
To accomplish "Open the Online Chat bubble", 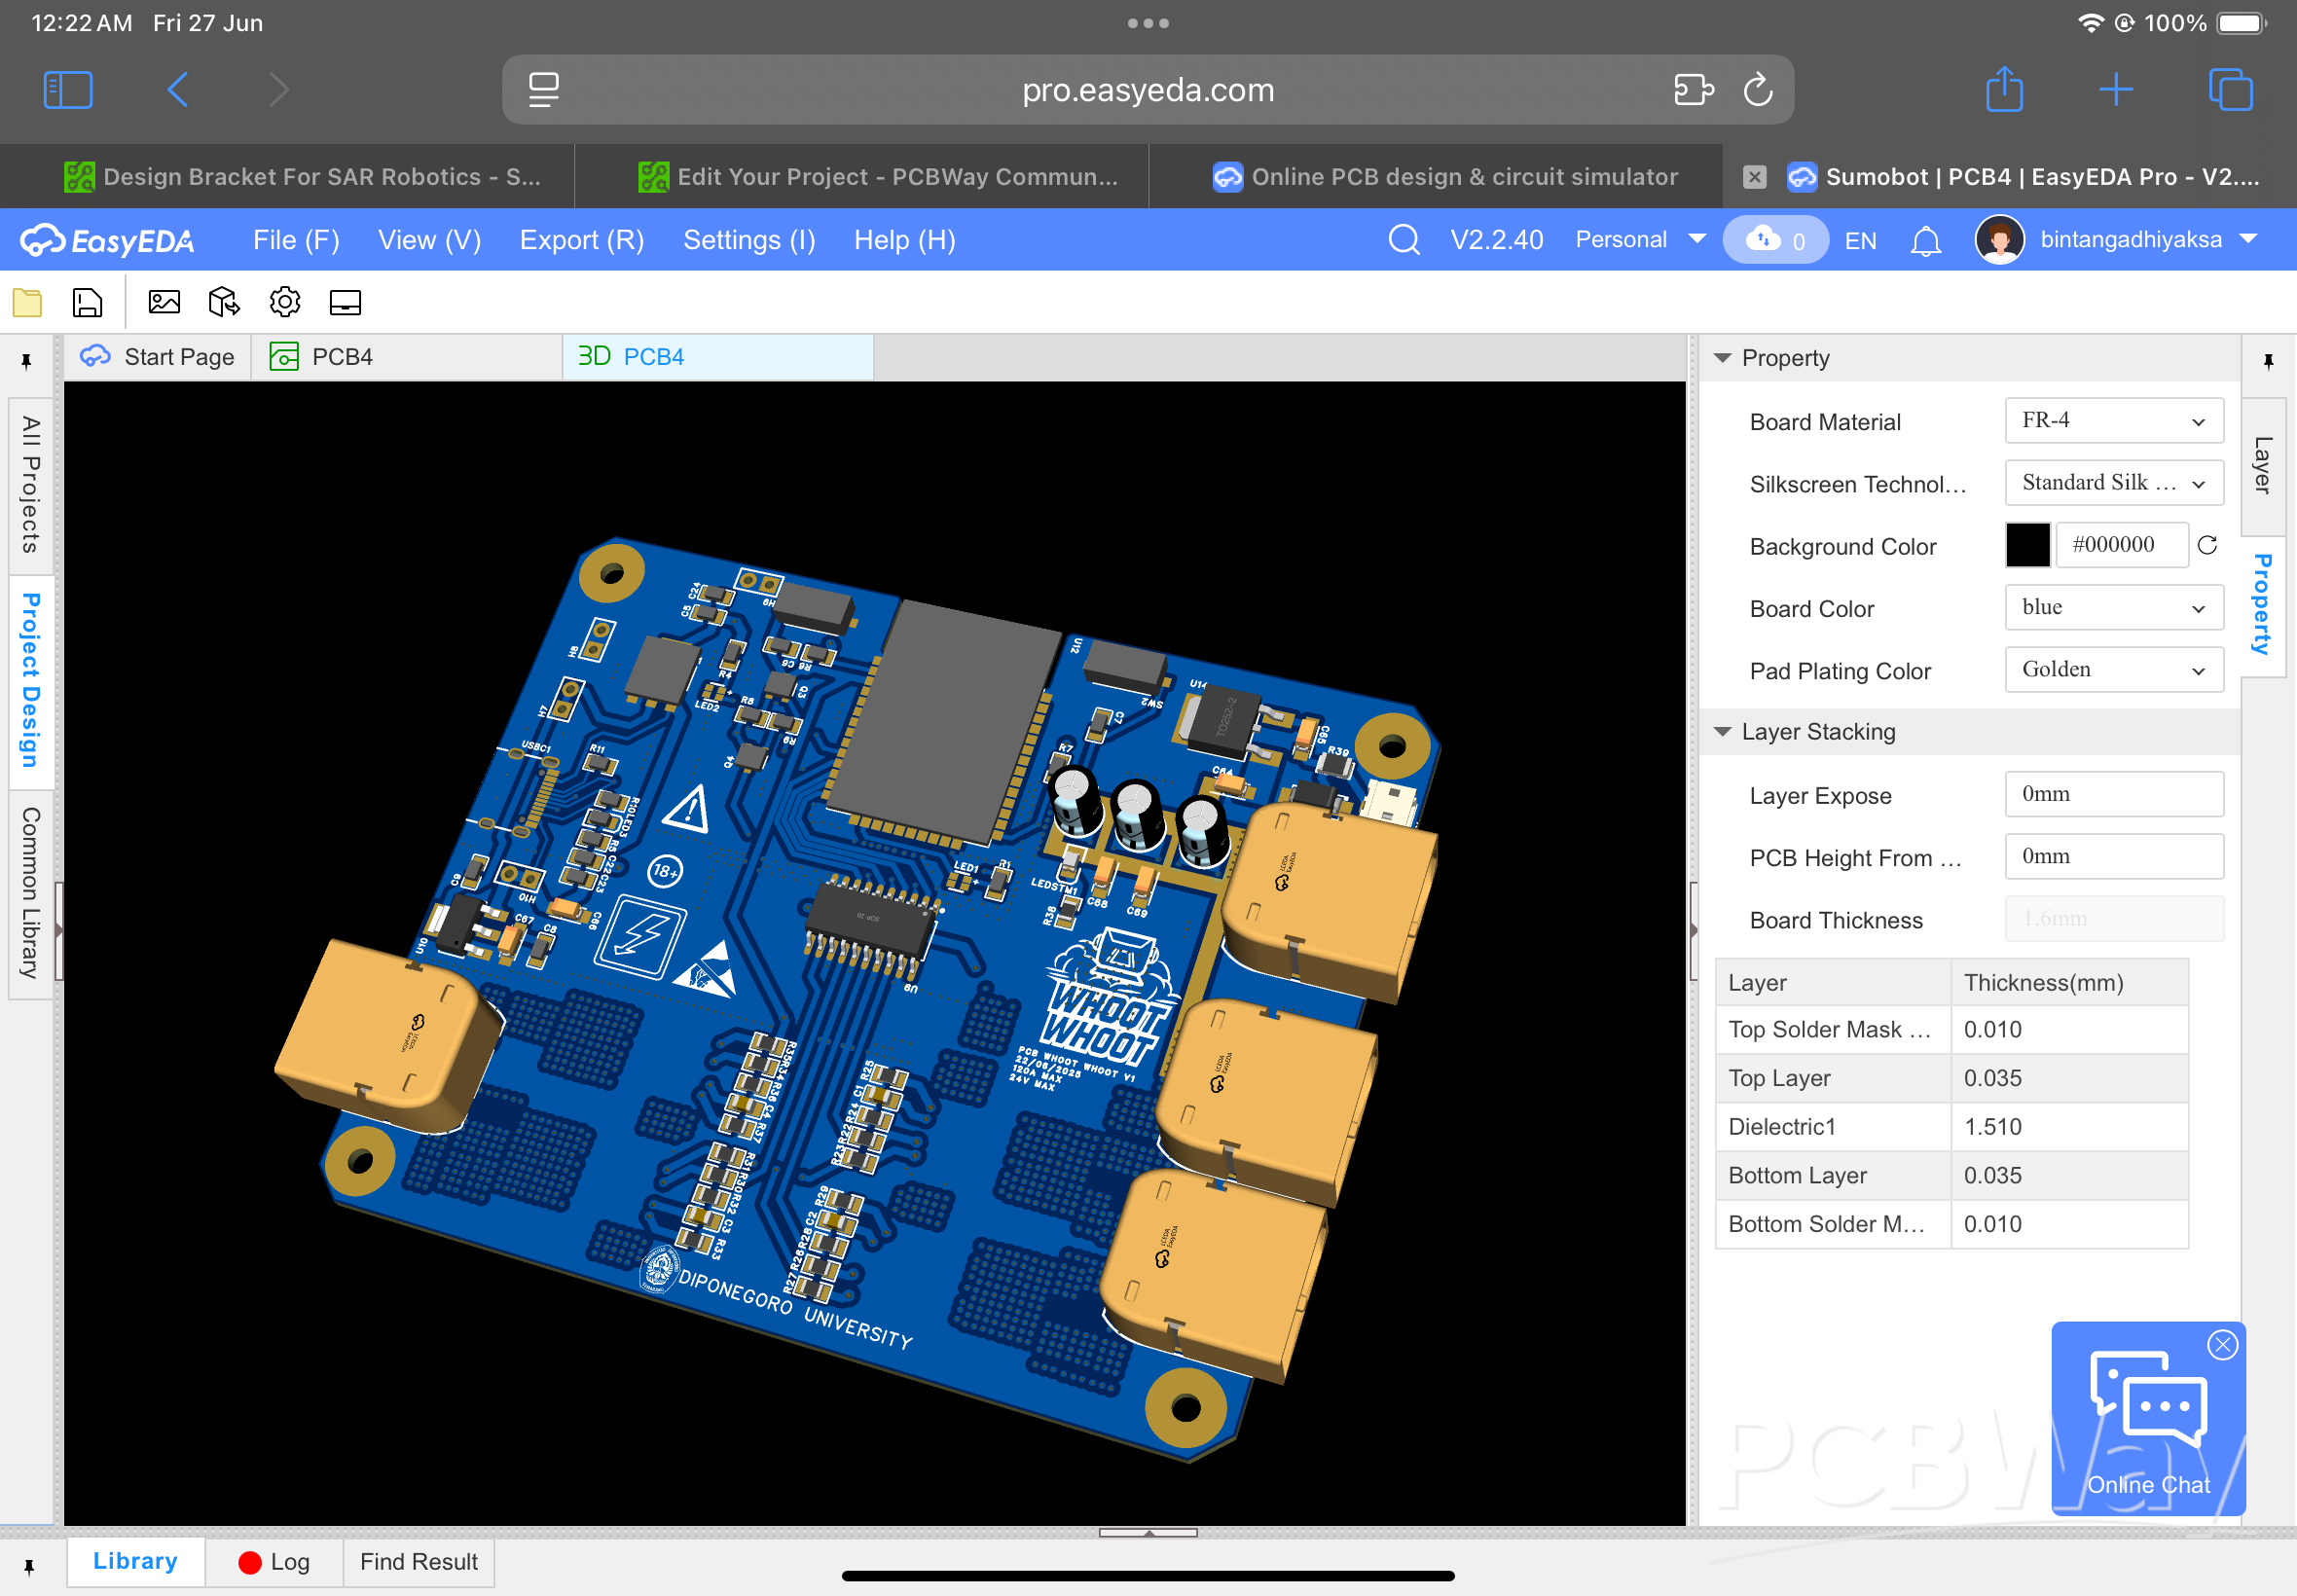I will [2147, 1418].
